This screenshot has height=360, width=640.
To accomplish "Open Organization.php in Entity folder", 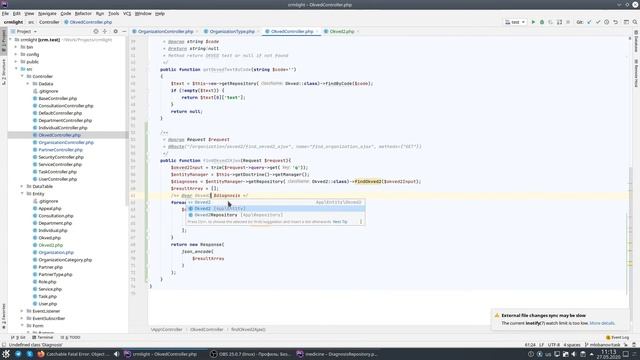I will (56, 253).
